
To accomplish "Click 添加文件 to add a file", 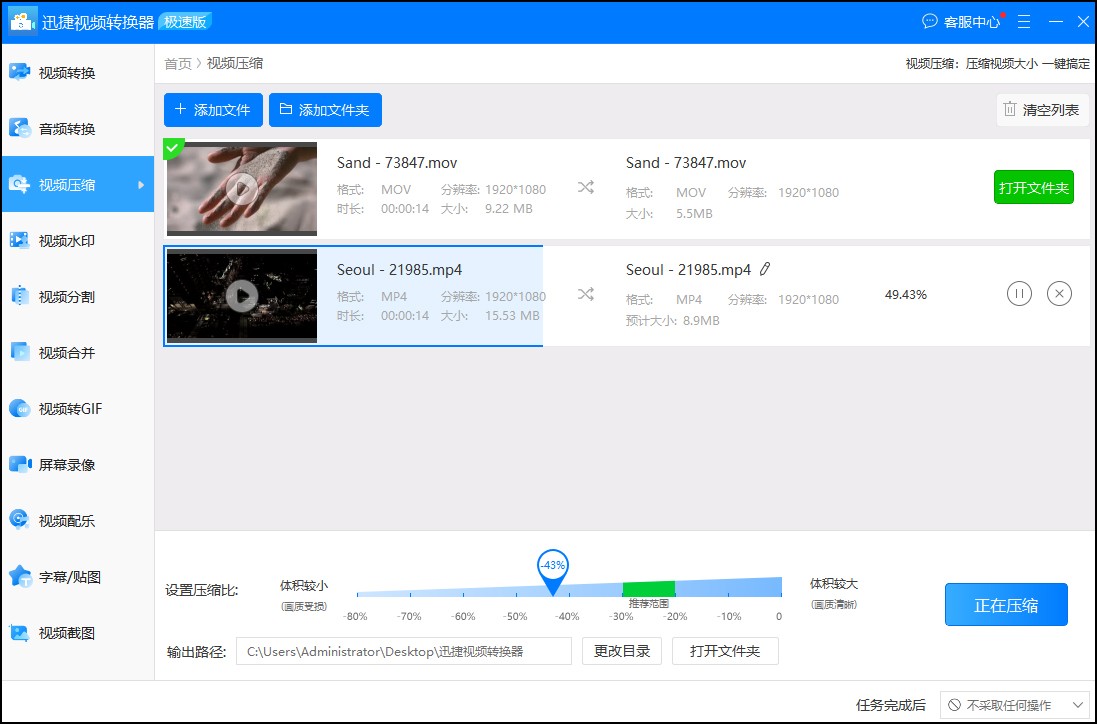I will 213,110.
